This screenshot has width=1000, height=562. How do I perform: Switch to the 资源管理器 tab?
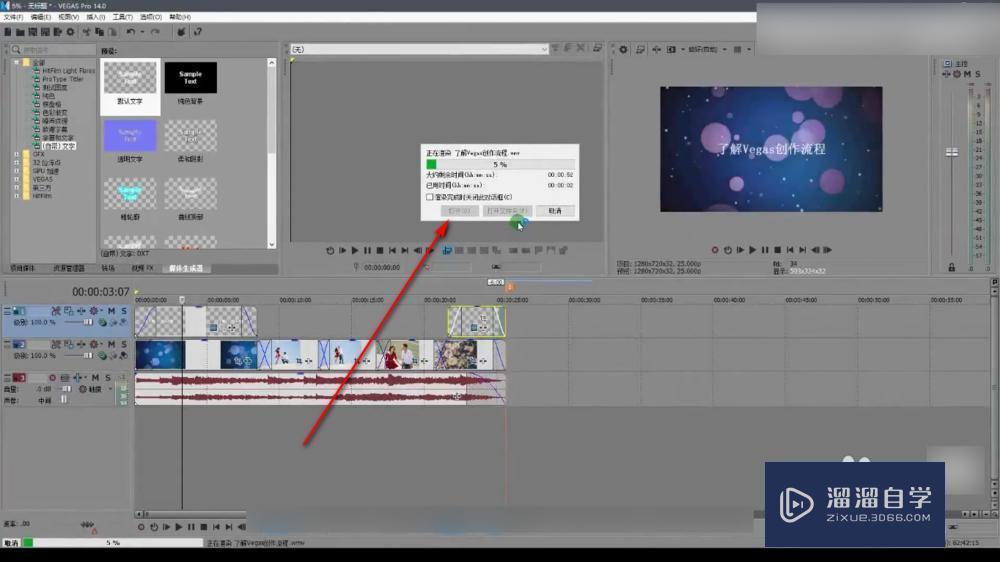(68, 269)
